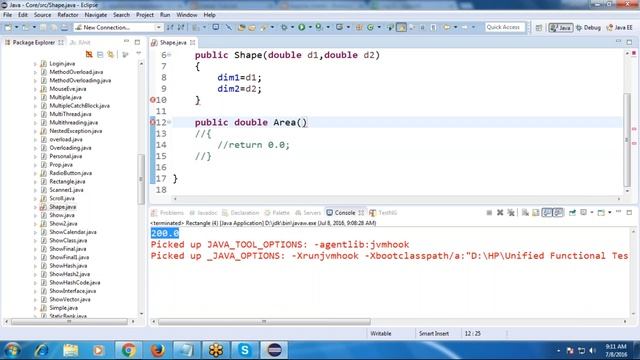This screenshot has width=640, height=360.
Task: Toggle Scroll Lock in console toolbar
Action: [536, 213]
